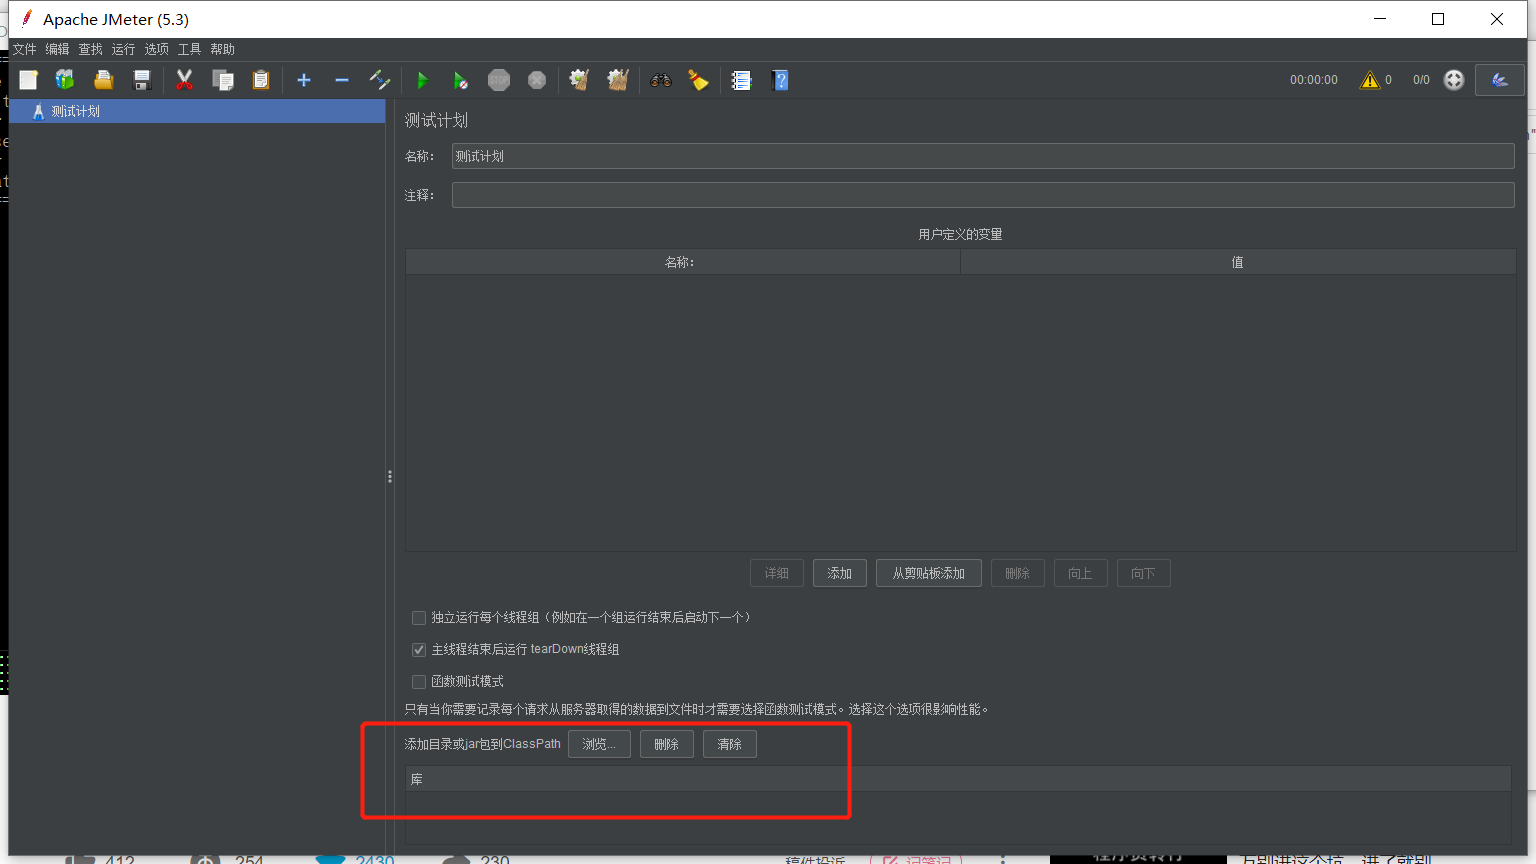Start the test with green play icon
This screenshot has width=1536, height=864.
click(422, 80)
